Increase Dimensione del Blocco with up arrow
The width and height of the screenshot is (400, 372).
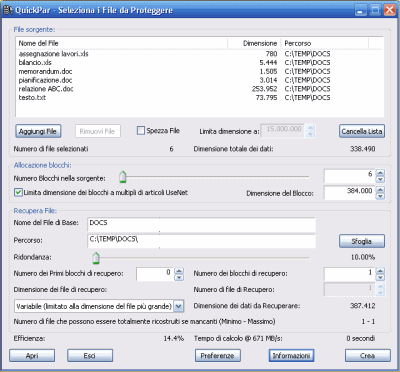click(x=380, y=189)
